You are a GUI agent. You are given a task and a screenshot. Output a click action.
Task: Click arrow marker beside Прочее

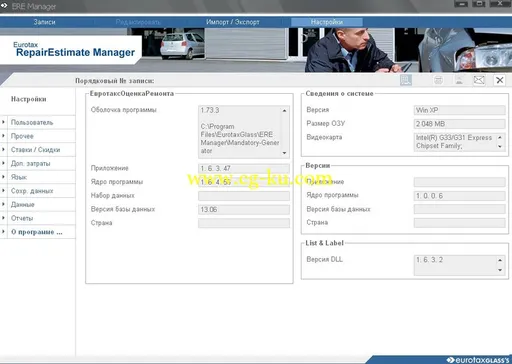coord(3,136)
